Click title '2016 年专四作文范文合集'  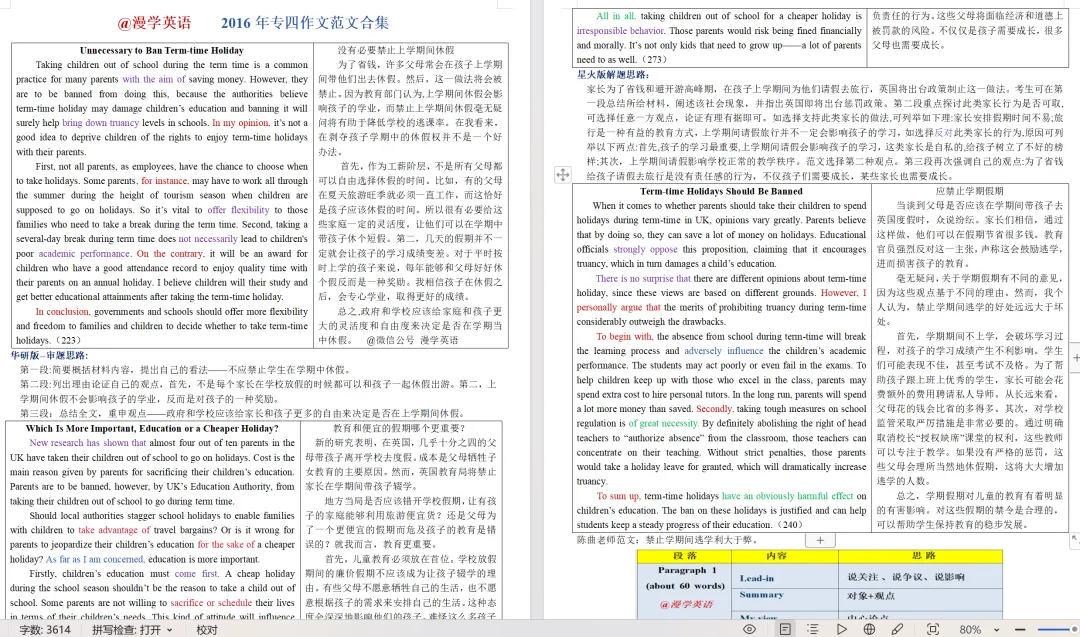[x=305, y=23]
